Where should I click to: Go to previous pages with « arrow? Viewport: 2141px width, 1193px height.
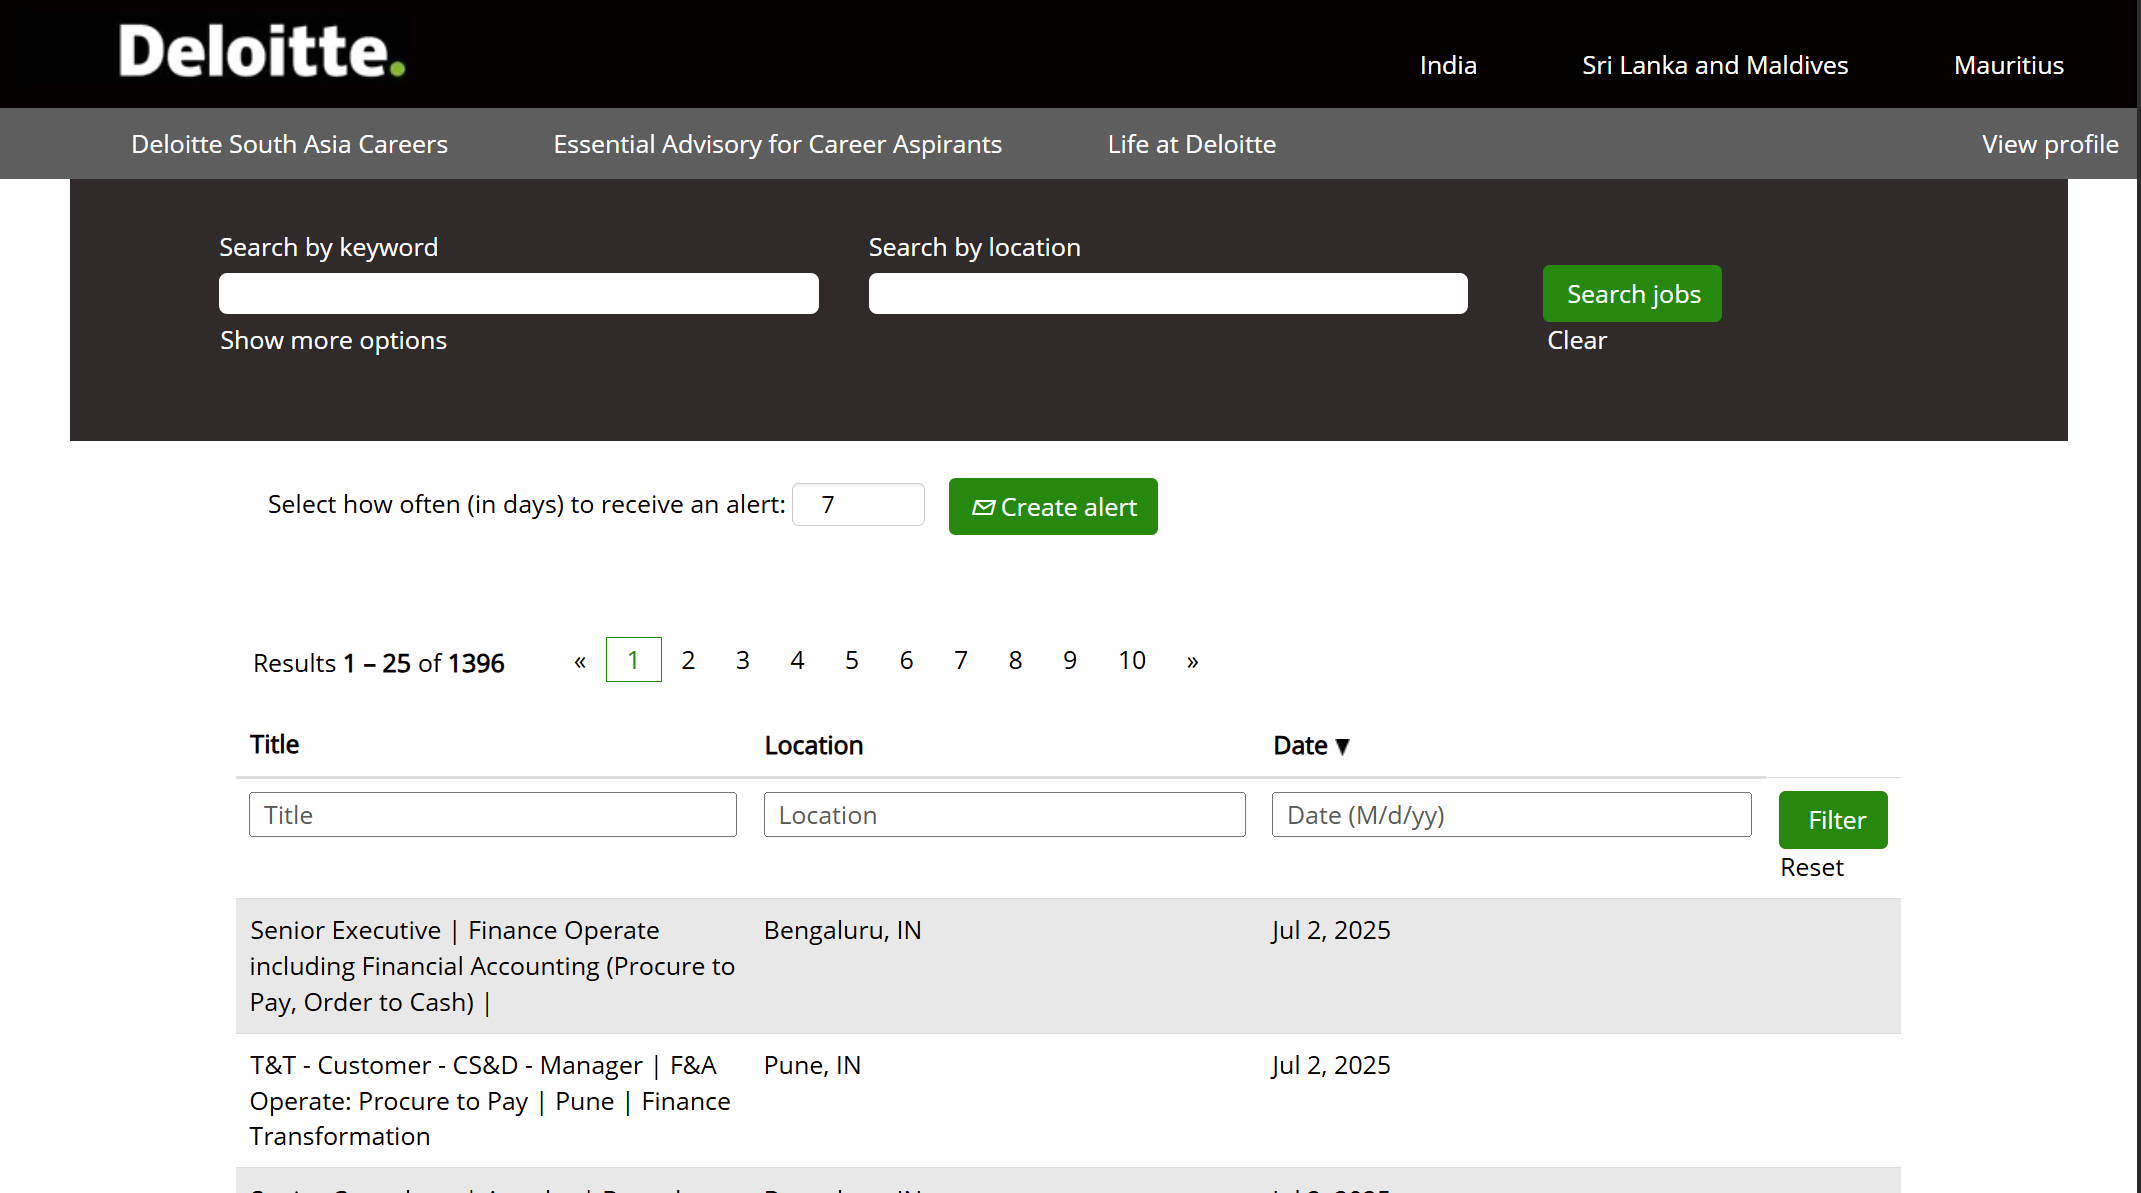pyautogui.click(x=580, y=660)
